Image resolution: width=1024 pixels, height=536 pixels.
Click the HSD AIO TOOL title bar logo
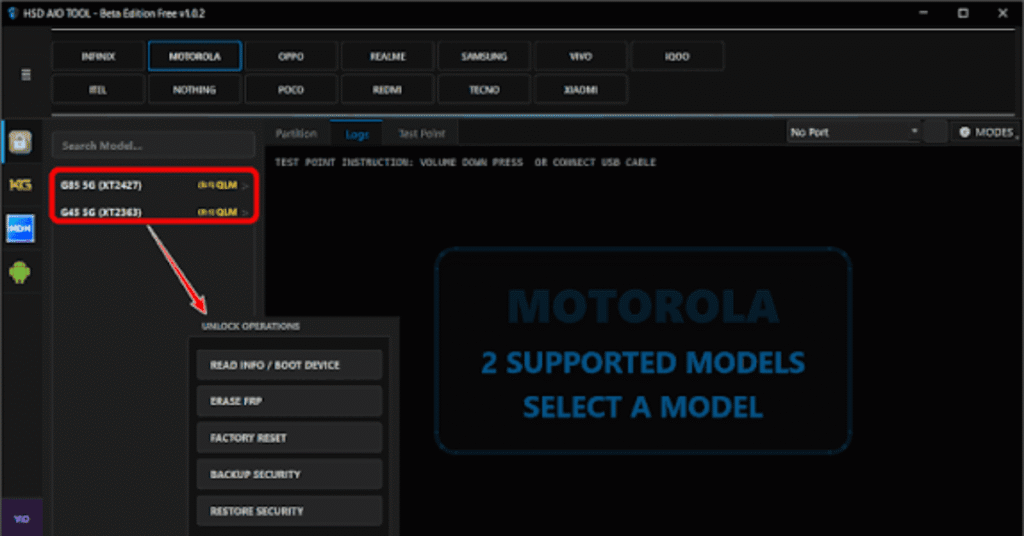pos(12,13)
